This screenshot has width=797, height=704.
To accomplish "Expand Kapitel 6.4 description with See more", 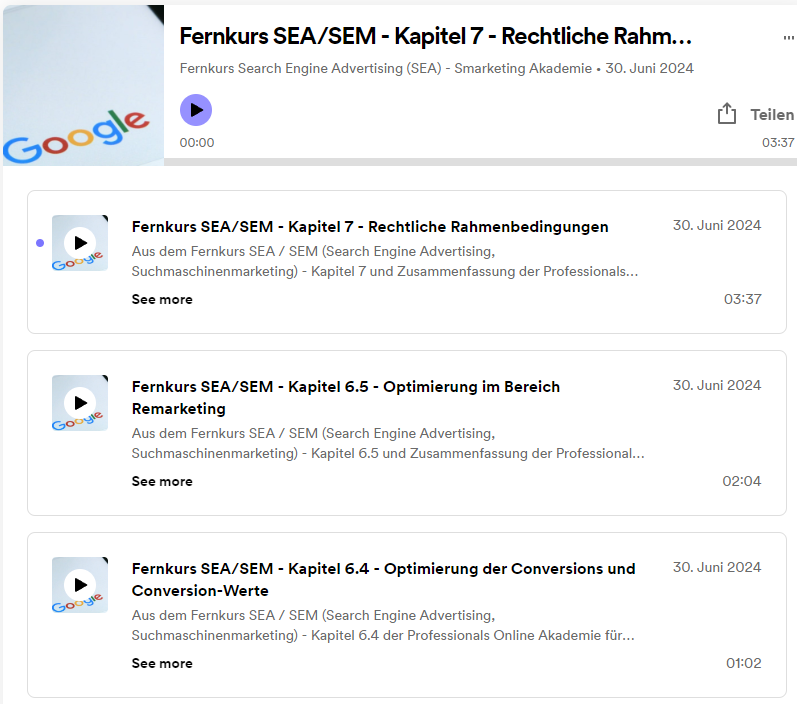I will click(162, 663).
